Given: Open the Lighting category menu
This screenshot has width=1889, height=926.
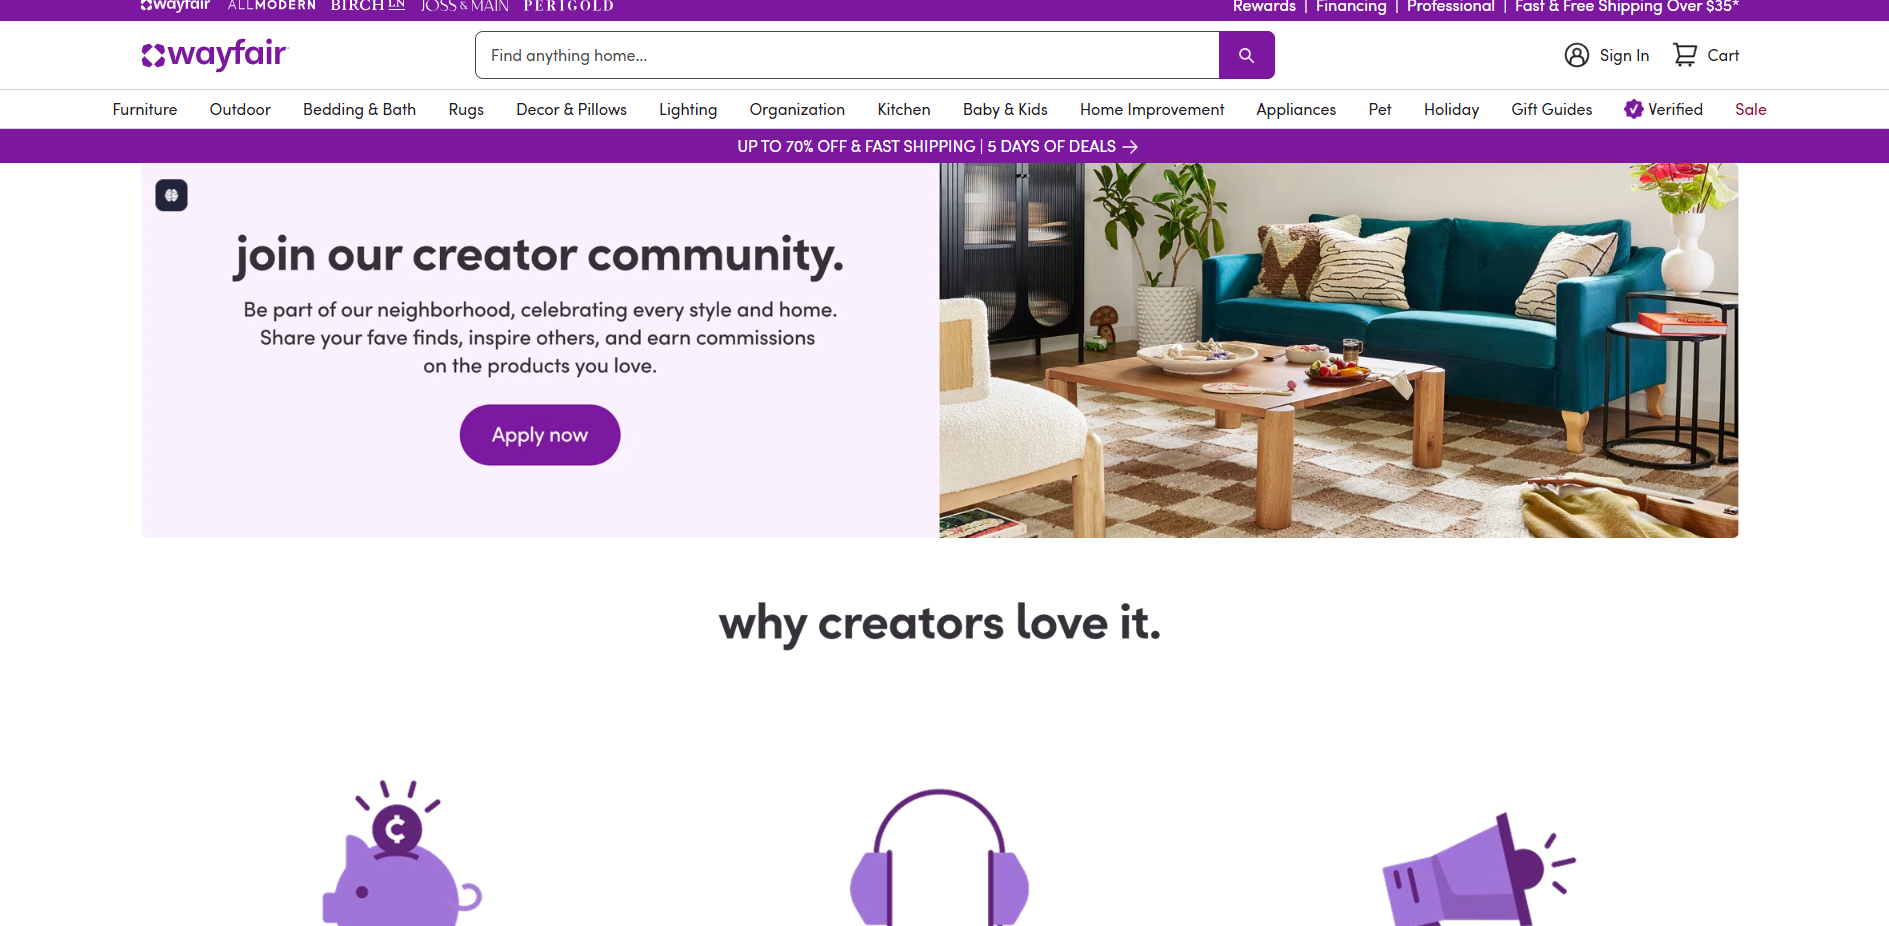Looking at the screenshot, I should pos(688,109).
